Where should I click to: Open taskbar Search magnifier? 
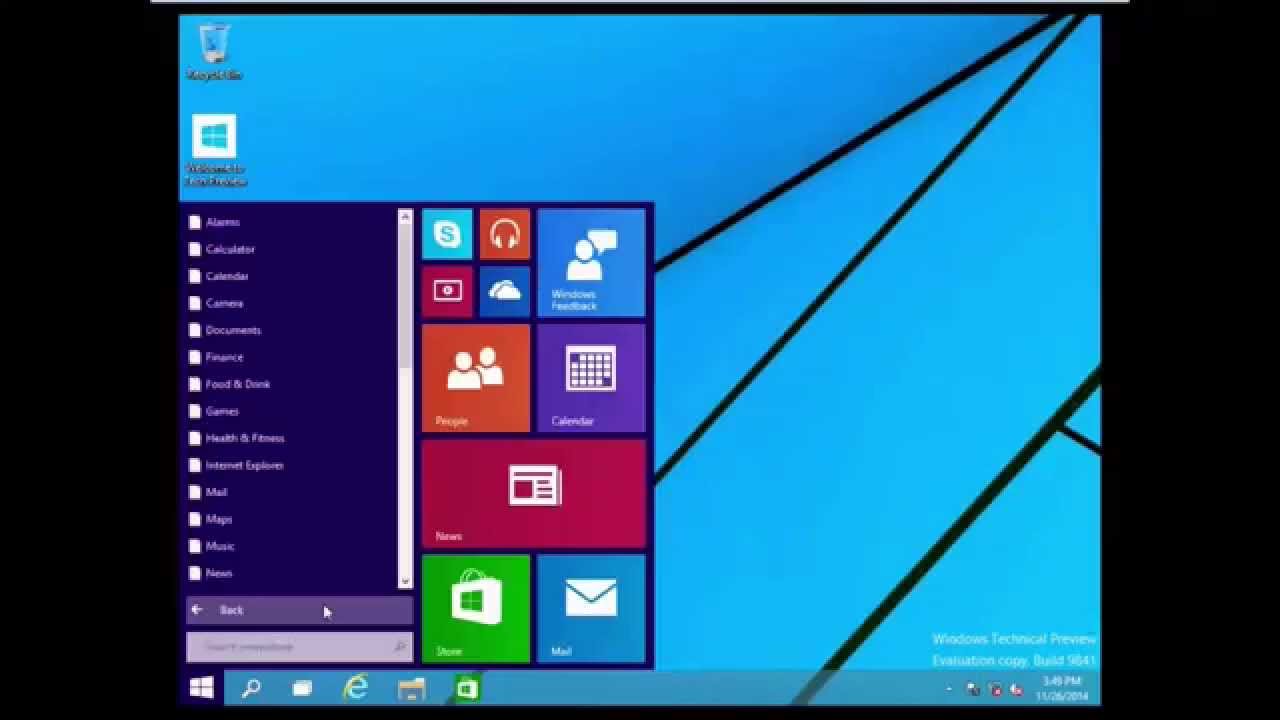pos(251,688)
